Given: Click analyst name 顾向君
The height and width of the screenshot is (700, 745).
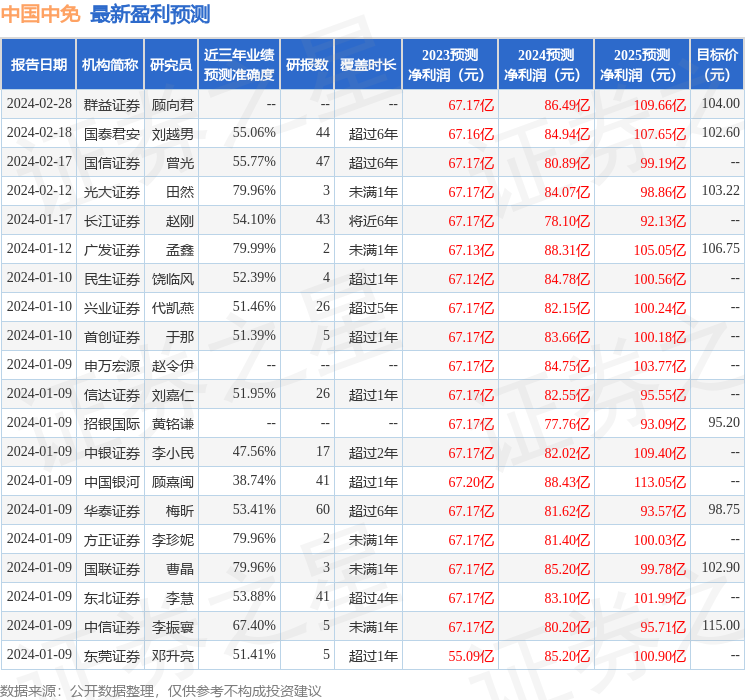Looking at the screenshot, I should pos(173,105).
